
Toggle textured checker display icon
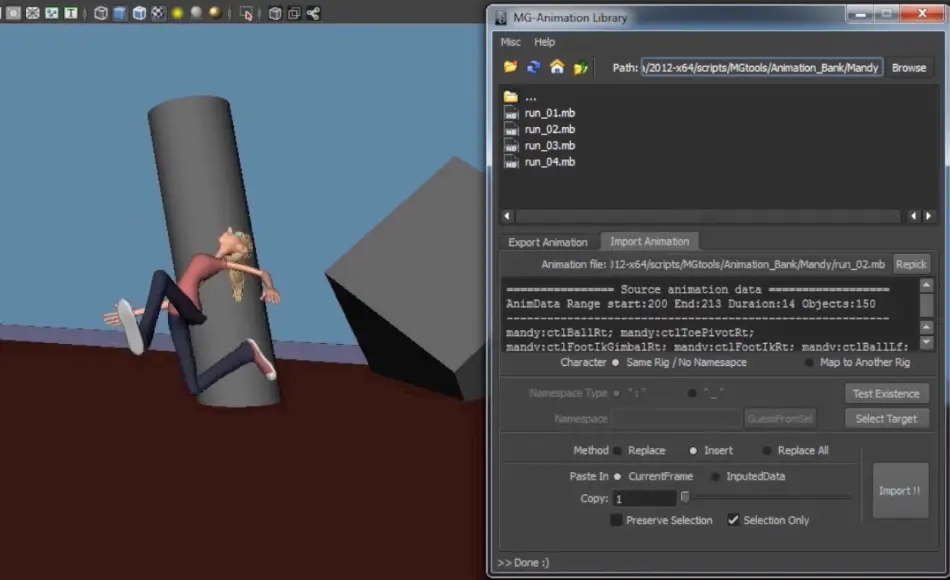[x=158, y=13]
